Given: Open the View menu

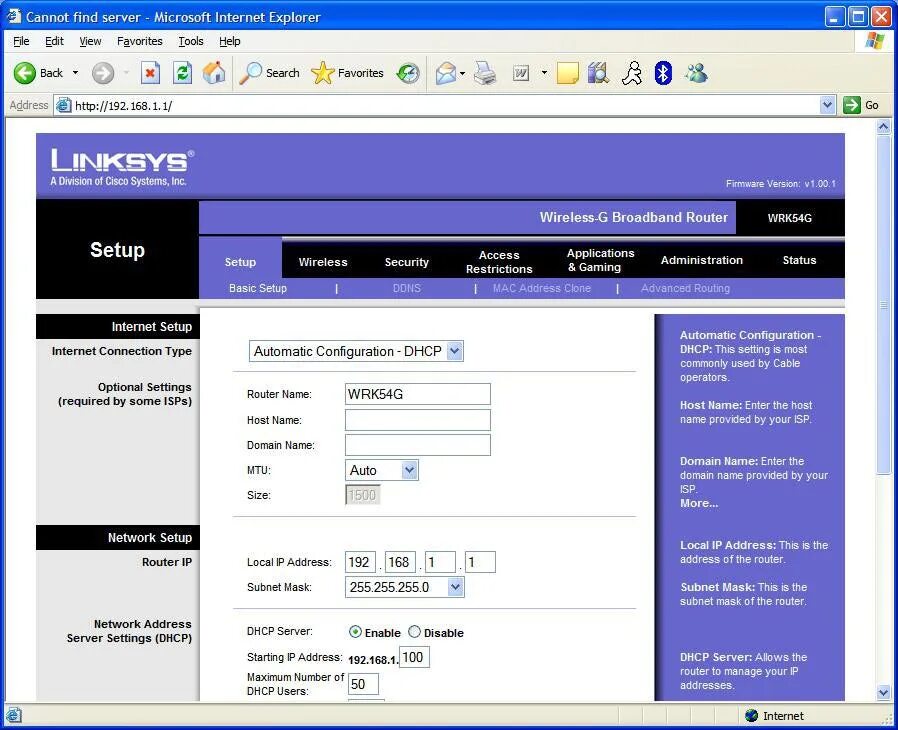Looking at the screenshot, I should (x=90, y=41).
